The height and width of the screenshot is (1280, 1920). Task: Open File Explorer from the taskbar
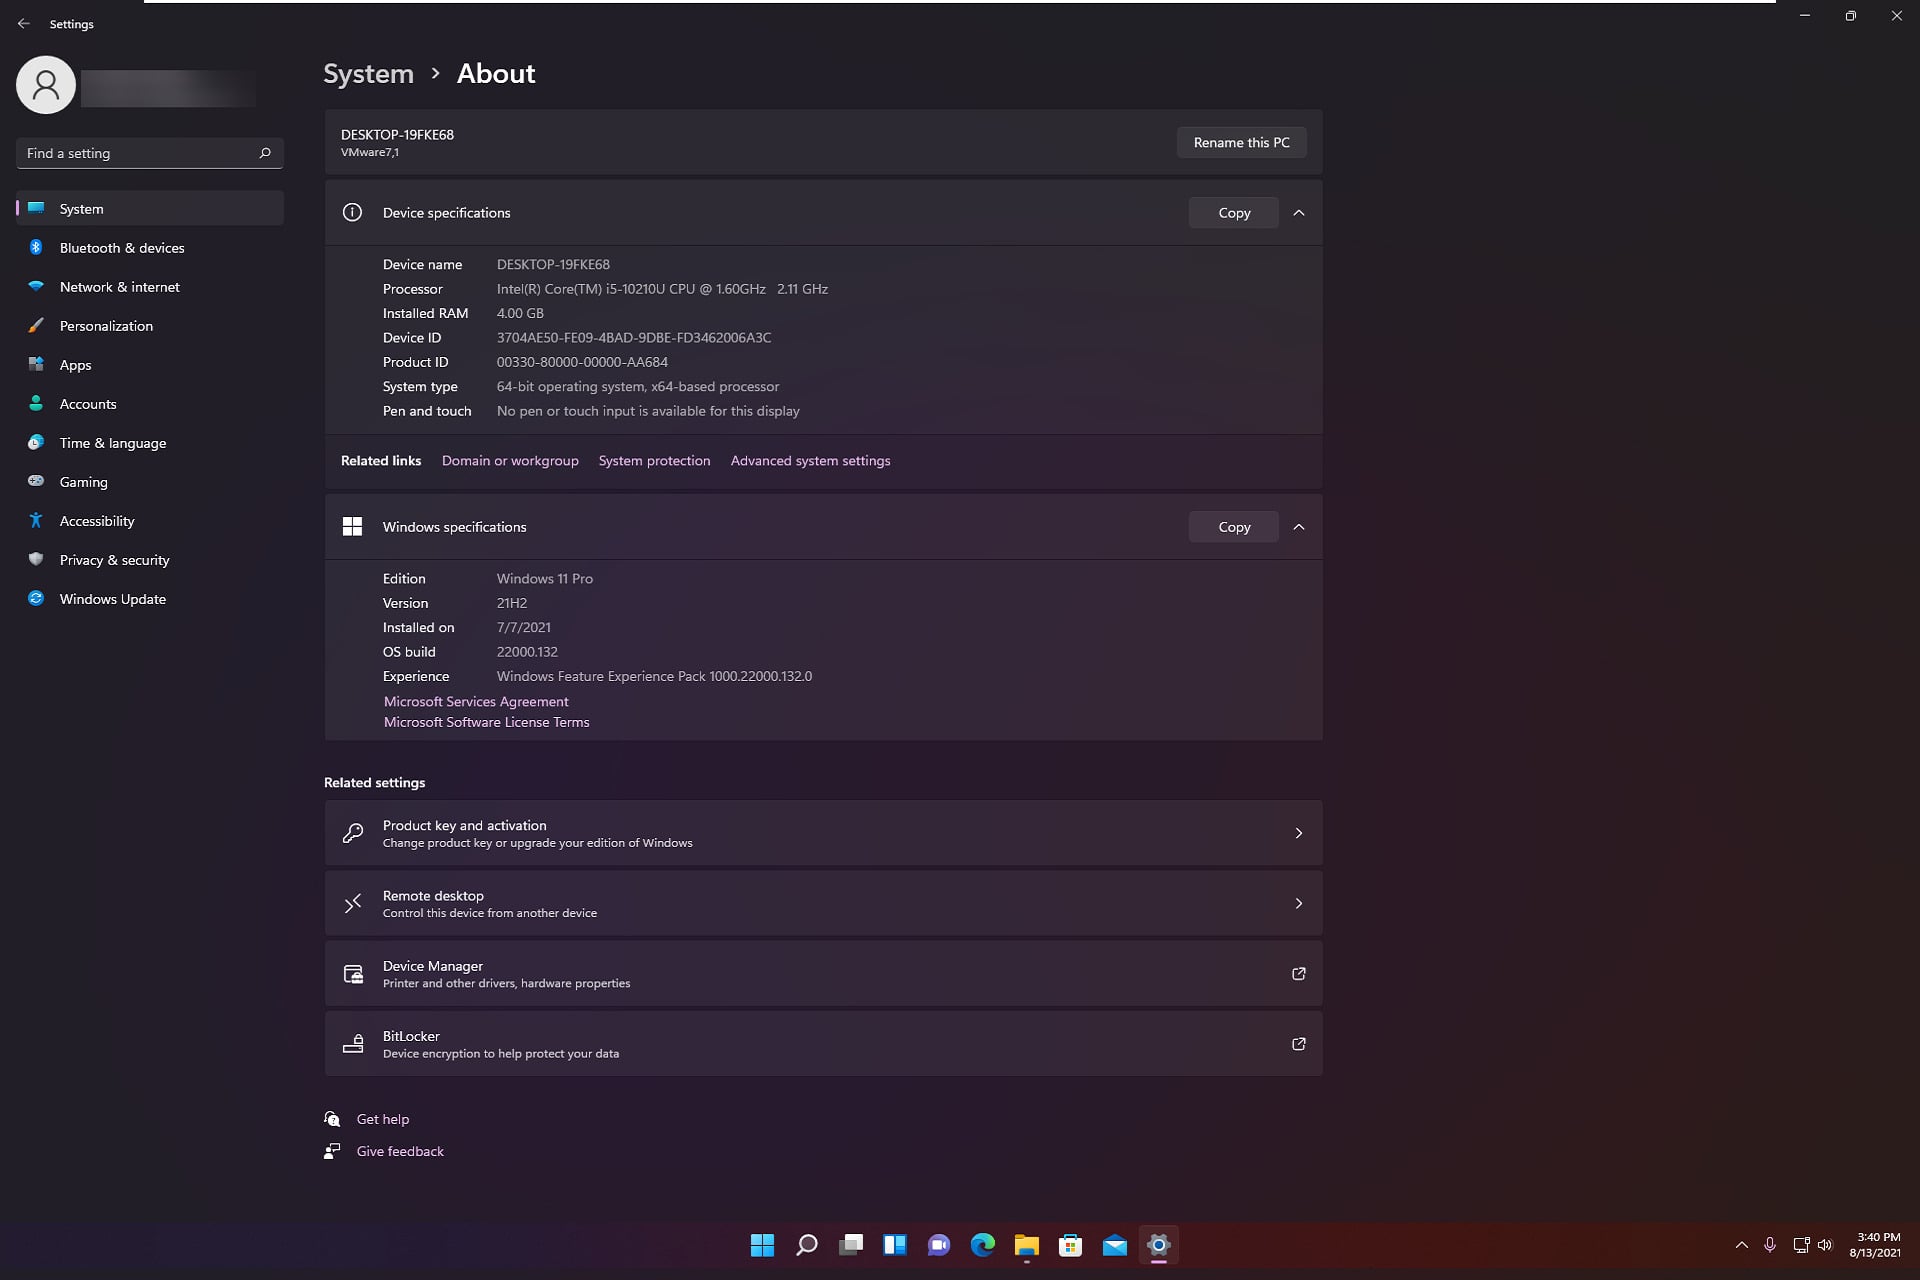coord(1027,1245)
